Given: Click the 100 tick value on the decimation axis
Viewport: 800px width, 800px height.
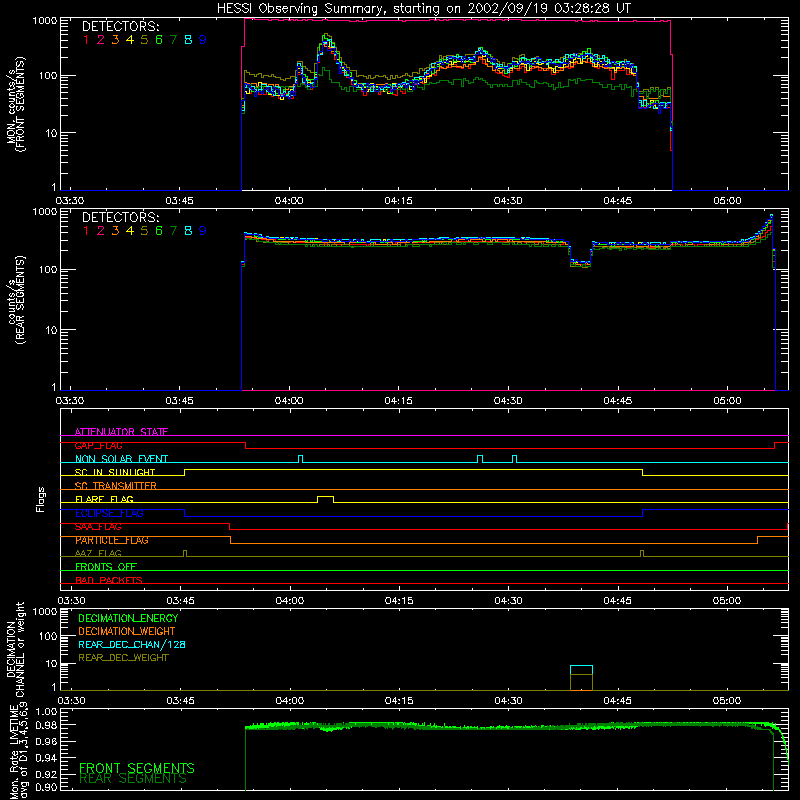Looking at the screenshot, I should coord(49,636).
